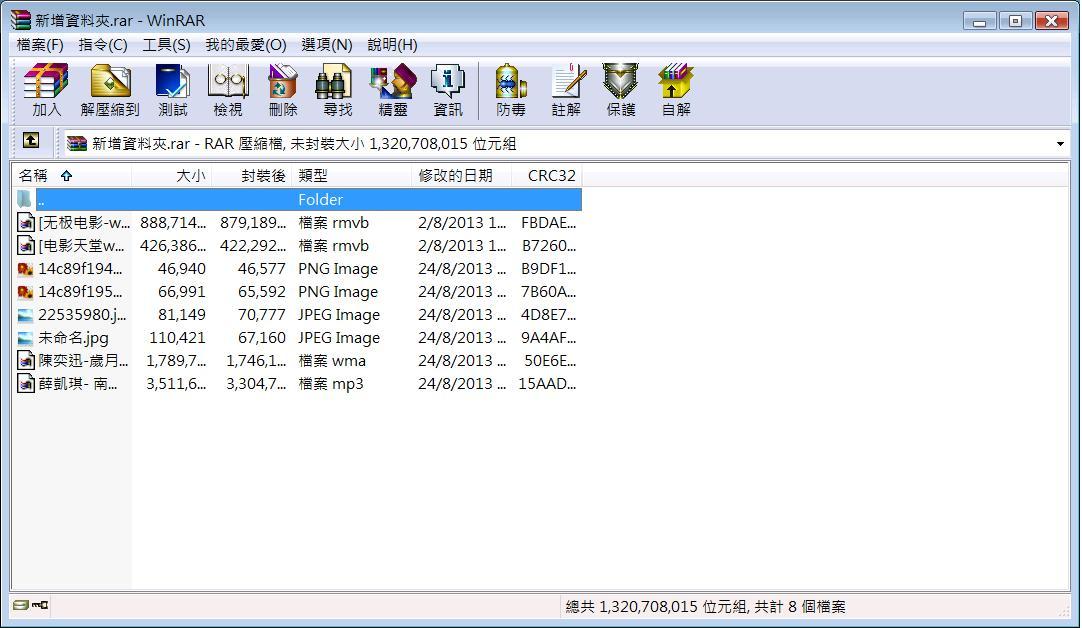Select the parent folder '..' icon
The image size is (1082, 628).
pos(25,199)
